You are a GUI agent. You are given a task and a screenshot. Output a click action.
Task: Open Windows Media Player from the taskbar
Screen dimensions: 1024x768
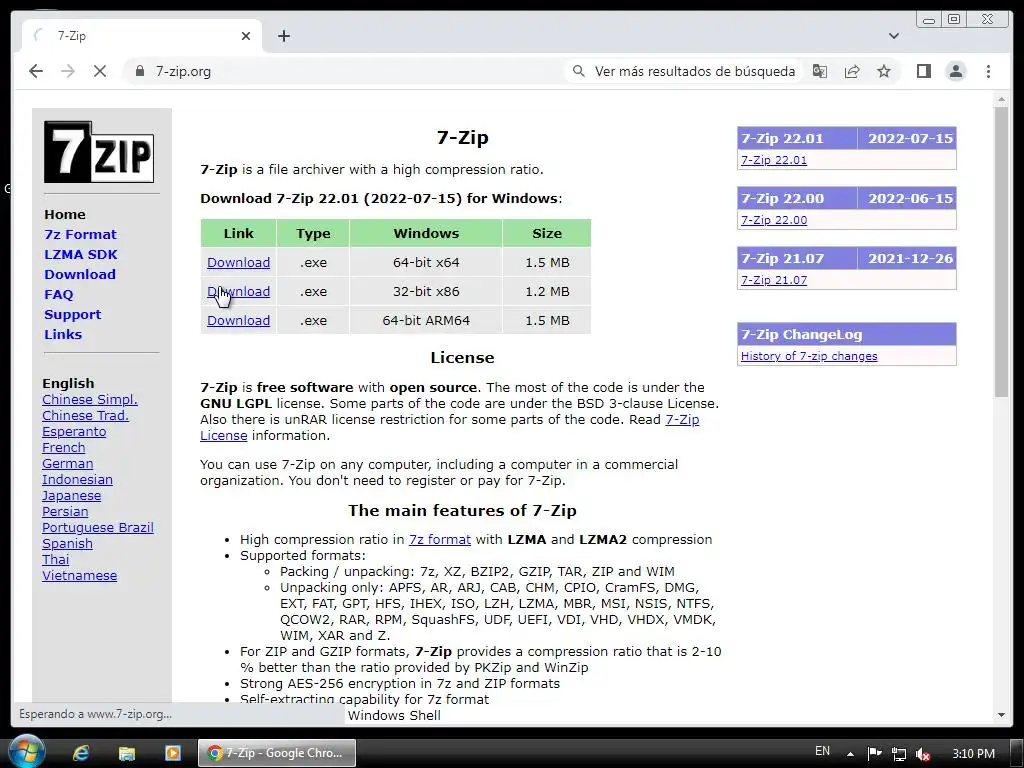[172, 753]
